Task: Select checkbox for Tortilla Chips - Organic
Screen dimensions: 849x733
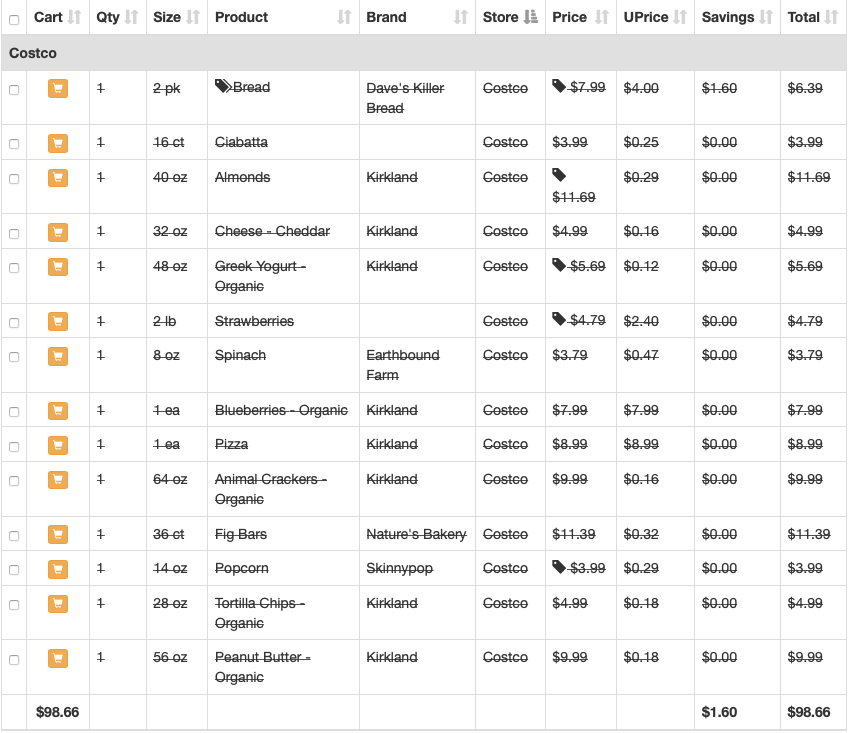Action: tap(14, 605)
